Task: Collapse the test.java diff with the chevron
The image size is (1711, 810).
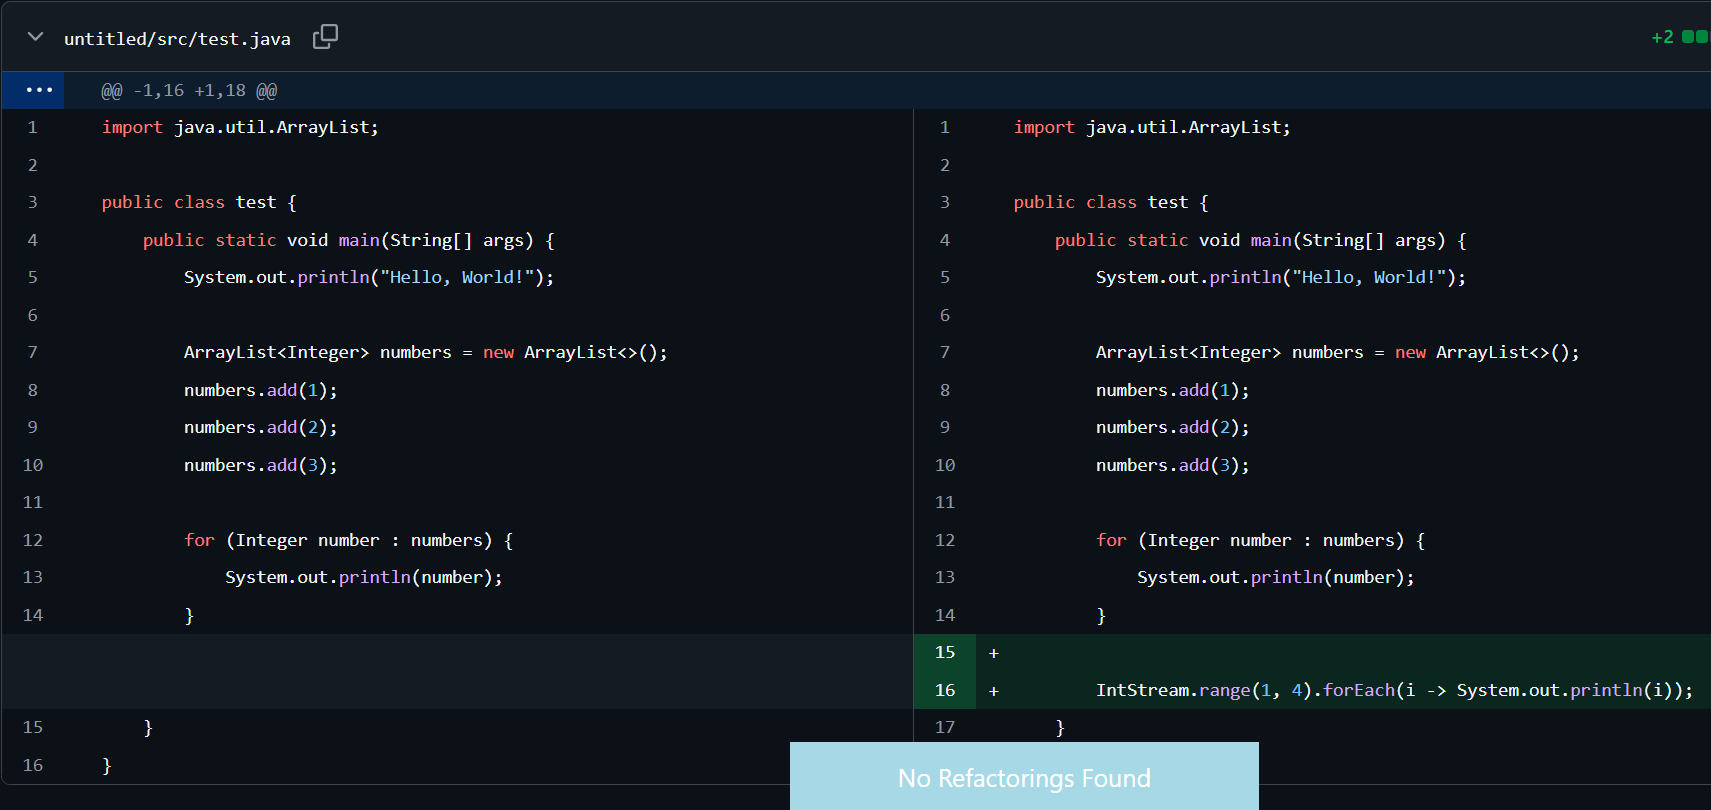Action: 35,37
